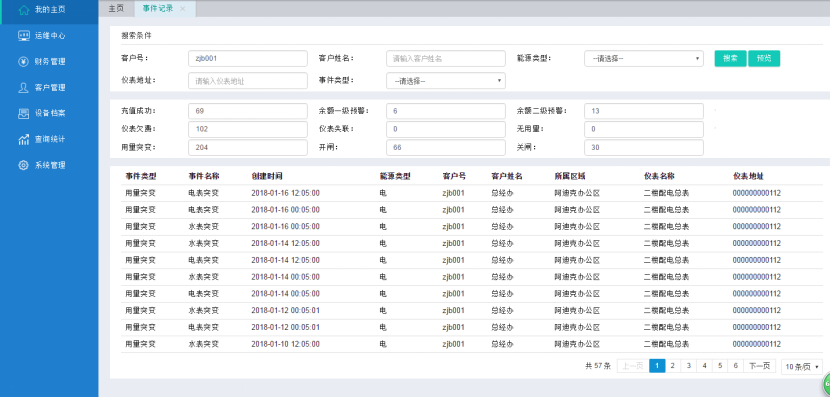Click the 创建时间 column header

pos(267,176)
